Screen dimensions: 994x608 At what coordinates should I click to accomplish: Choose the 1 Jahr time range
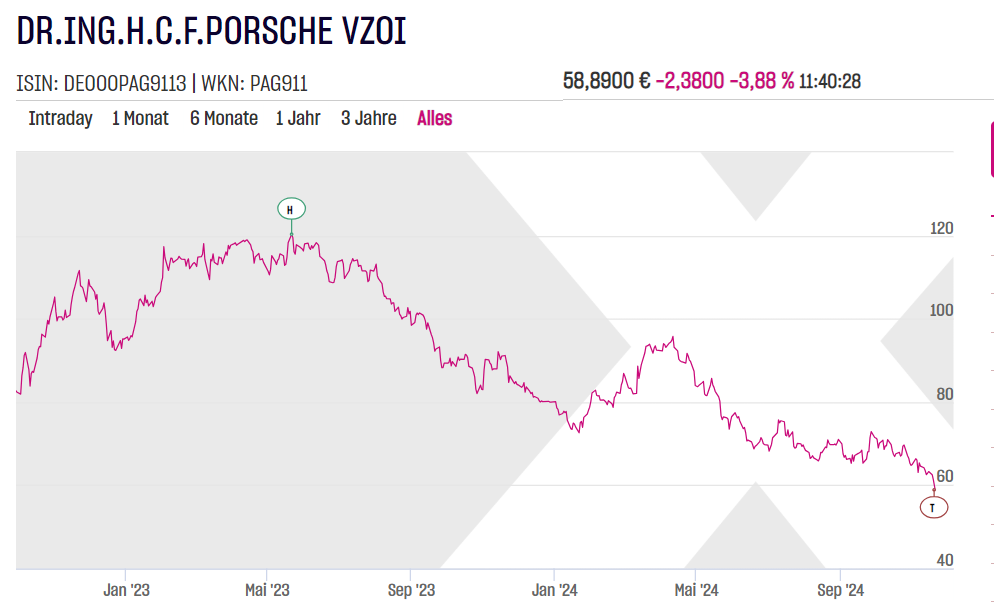coord(298,118)
